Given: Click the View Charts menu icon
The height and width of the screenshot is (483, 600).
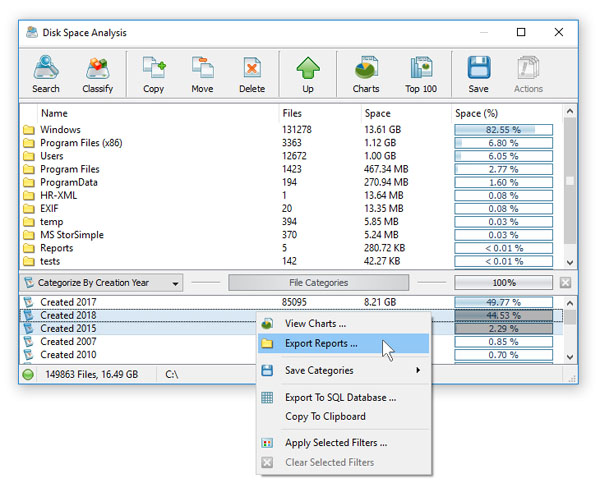Looking at the screenshot, I should [x=267, y=324].
